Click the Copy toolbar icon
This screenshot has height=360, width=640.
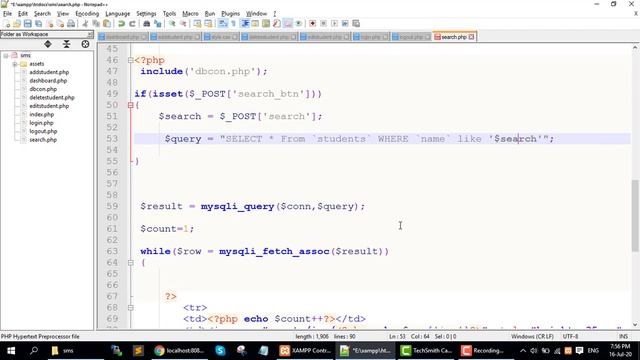pyautogui.click(x=96, y=24)
